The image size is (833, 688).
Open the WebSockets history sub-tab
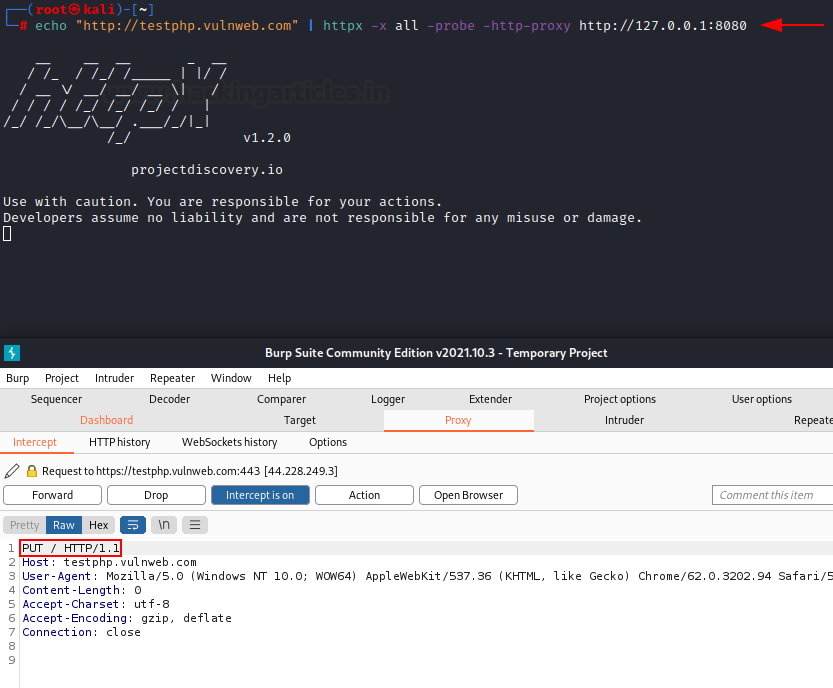230,442
